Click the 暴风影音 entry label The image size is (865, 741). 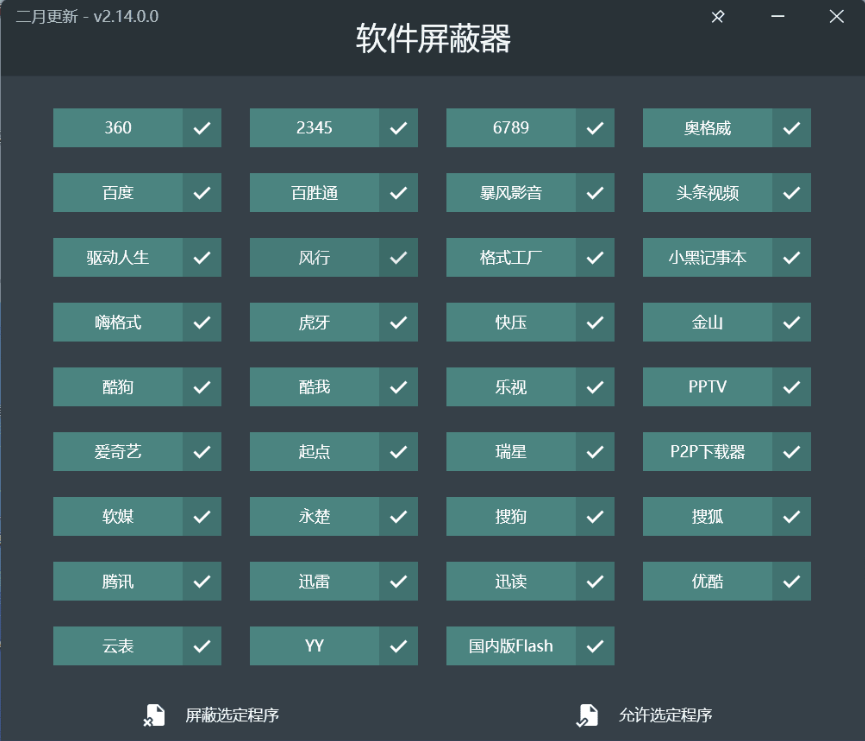pyautogui.click(x=512, y=192)
